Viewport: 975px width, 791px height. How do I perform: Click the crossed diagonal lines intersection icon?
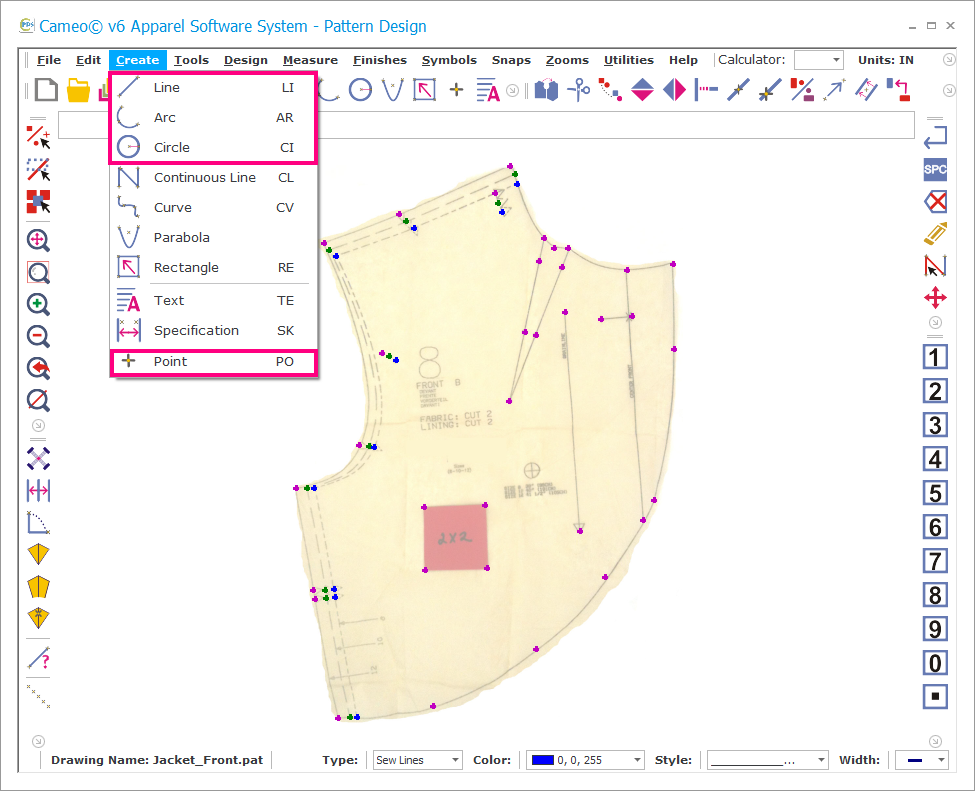click(39, 459)
